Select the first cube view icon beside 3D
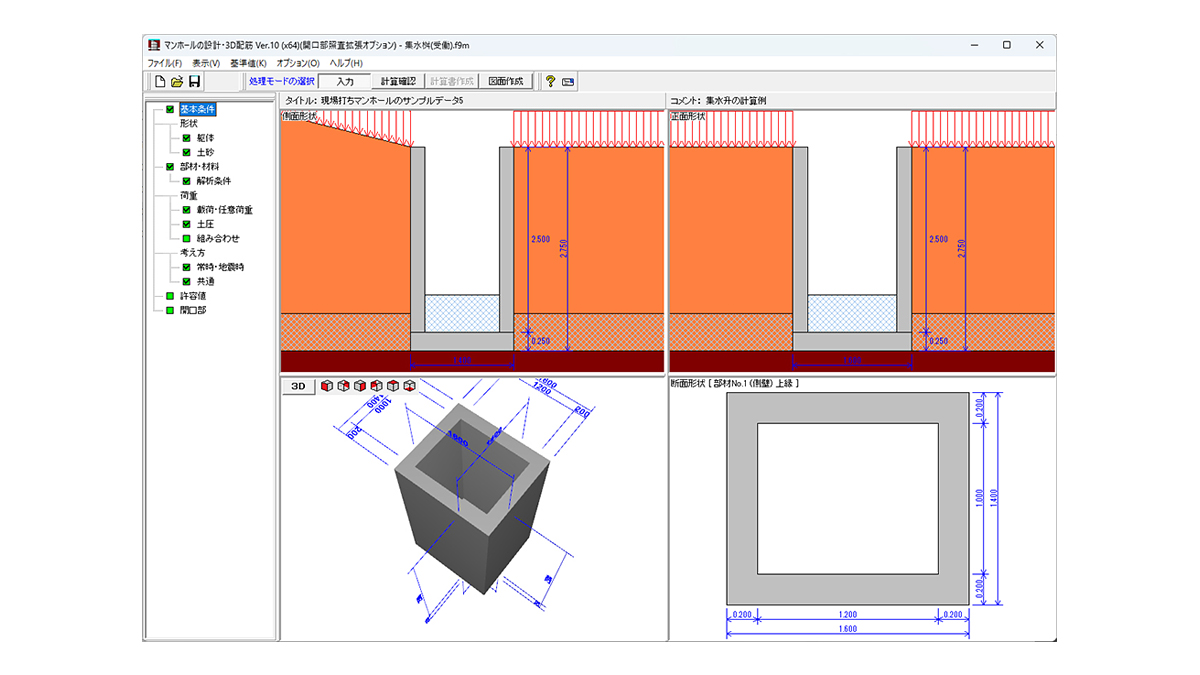1200x675 pixels. pyautogui.click(x=327, y=386)
